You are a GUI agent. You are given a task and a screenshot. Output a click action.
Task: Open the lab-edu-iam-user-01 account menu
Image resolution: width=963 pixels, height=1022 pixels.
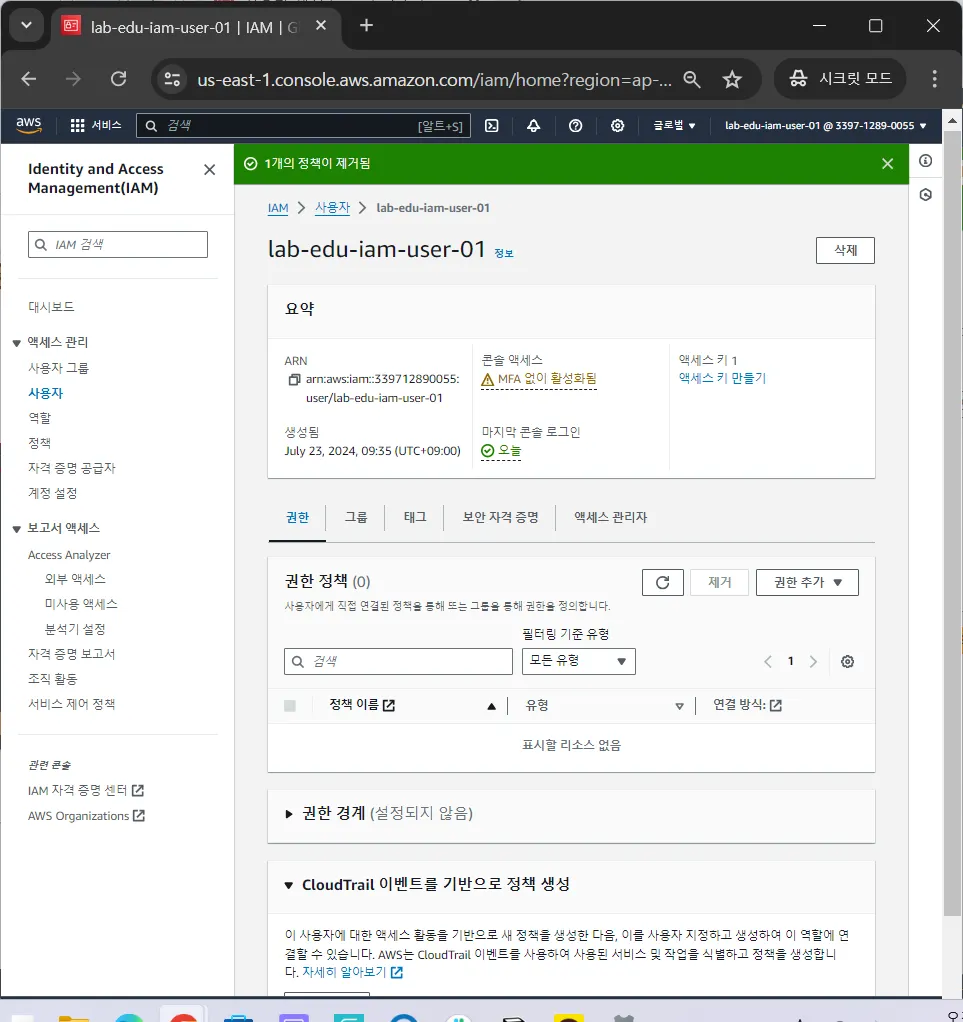[825, 125]
